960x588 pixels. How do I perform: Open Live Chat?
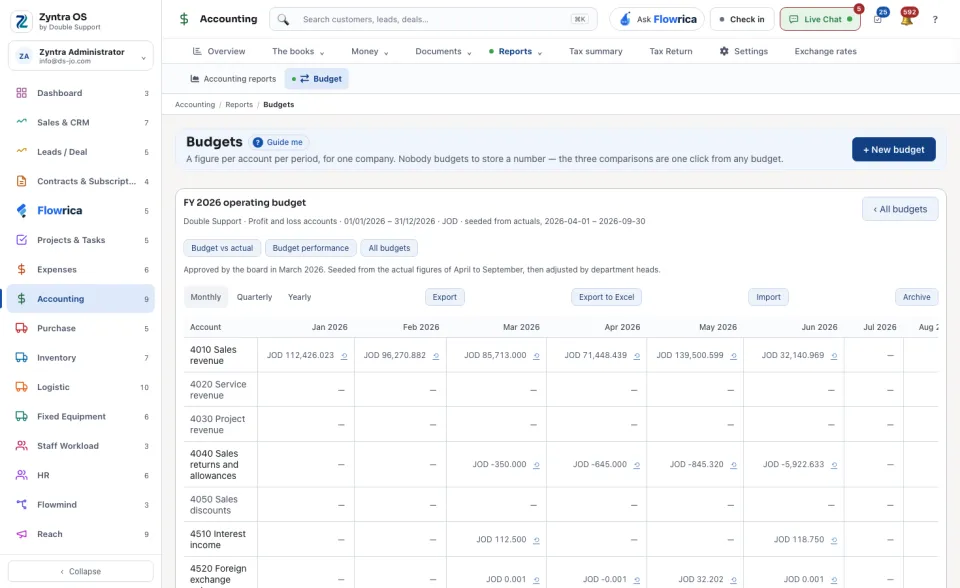820,20
